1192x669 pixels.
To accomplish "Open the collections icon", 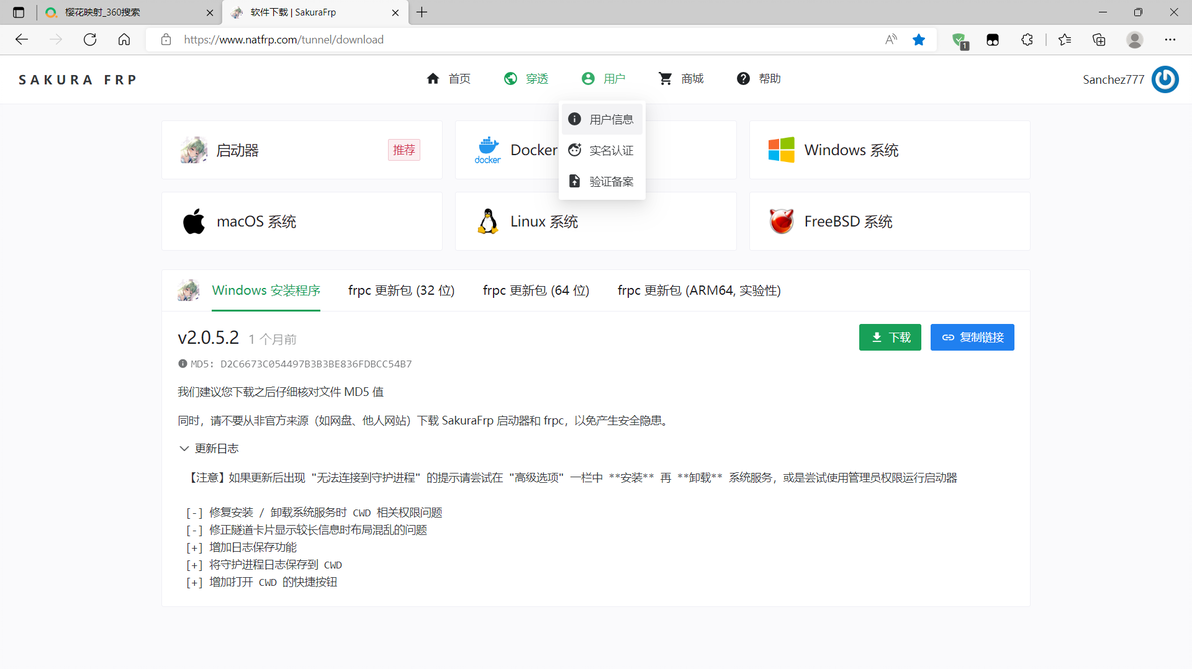I will (x=1099, y=40).
